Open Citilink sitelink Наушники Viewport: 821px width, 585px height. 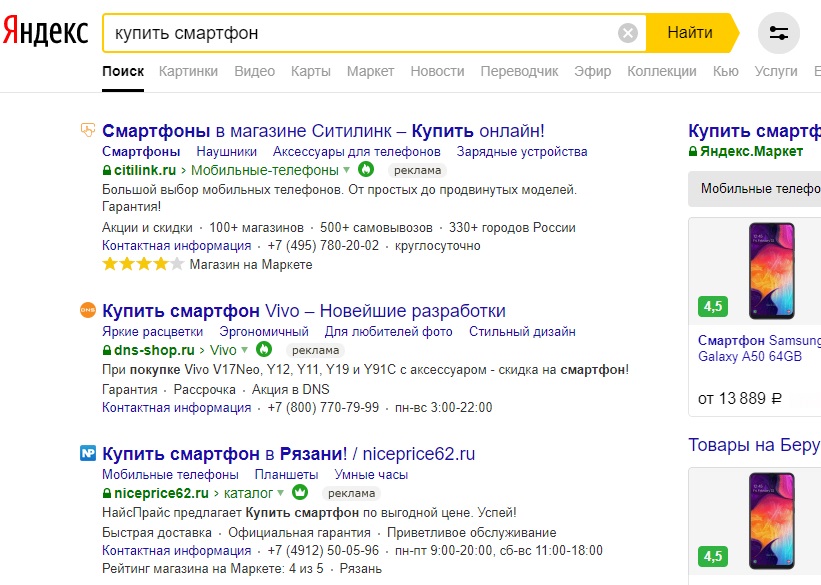(x=226, y=151)
